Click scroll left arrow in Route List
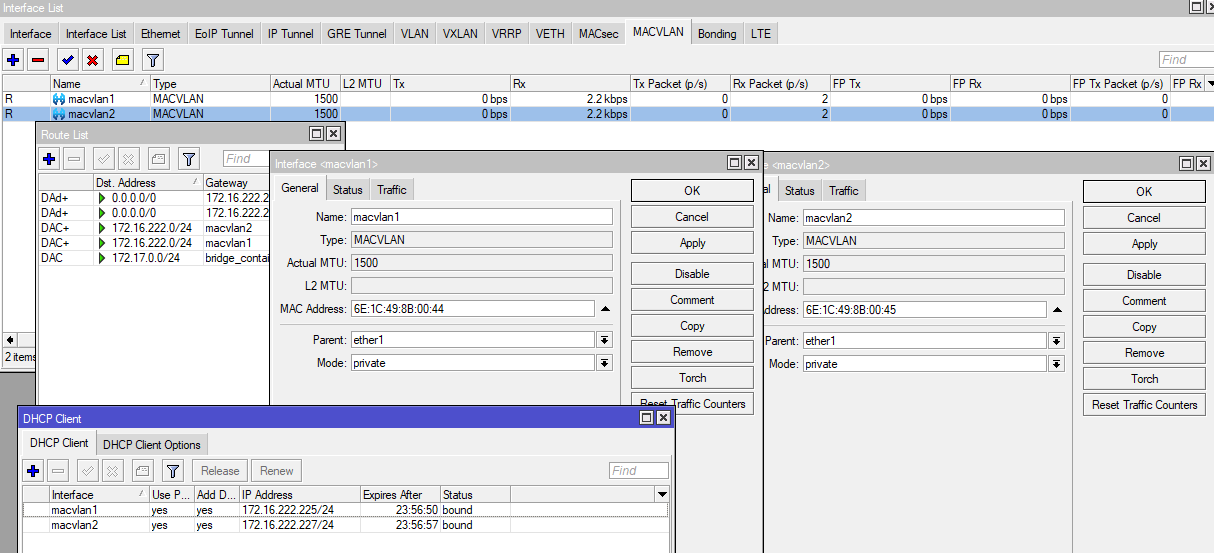The width and height of the screenshot is (1214, 553). click(11, 340)
